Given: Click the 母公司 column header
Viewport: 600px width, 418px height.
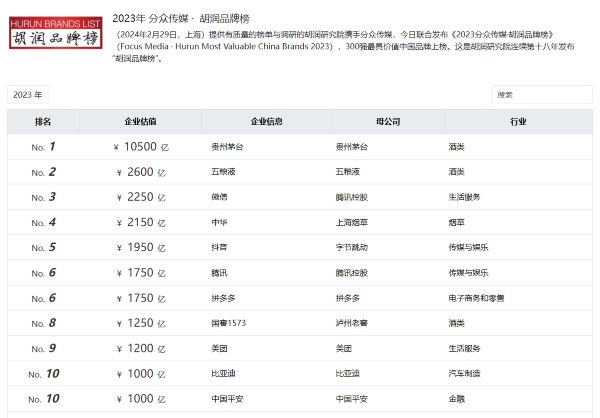Looking at the screenshot, I should pos(388,122).
